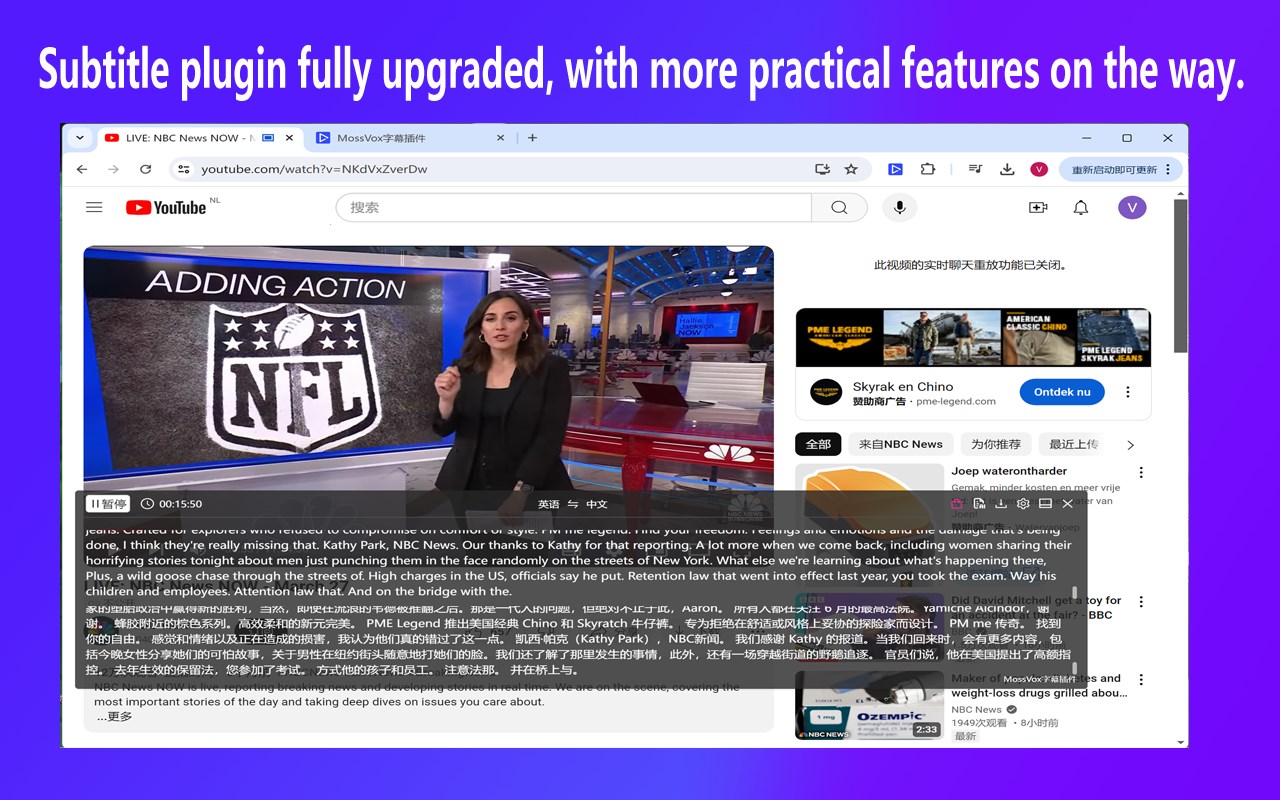Click the Ontdek nu ad button
The height and width of the screenshot is (800, 1280).
1062,392
